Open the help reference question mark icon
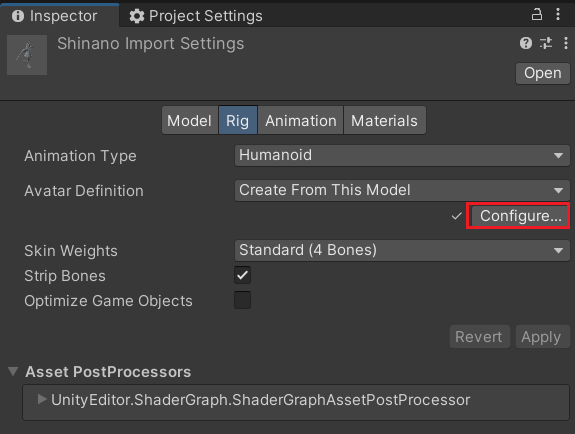 [525, 43]
